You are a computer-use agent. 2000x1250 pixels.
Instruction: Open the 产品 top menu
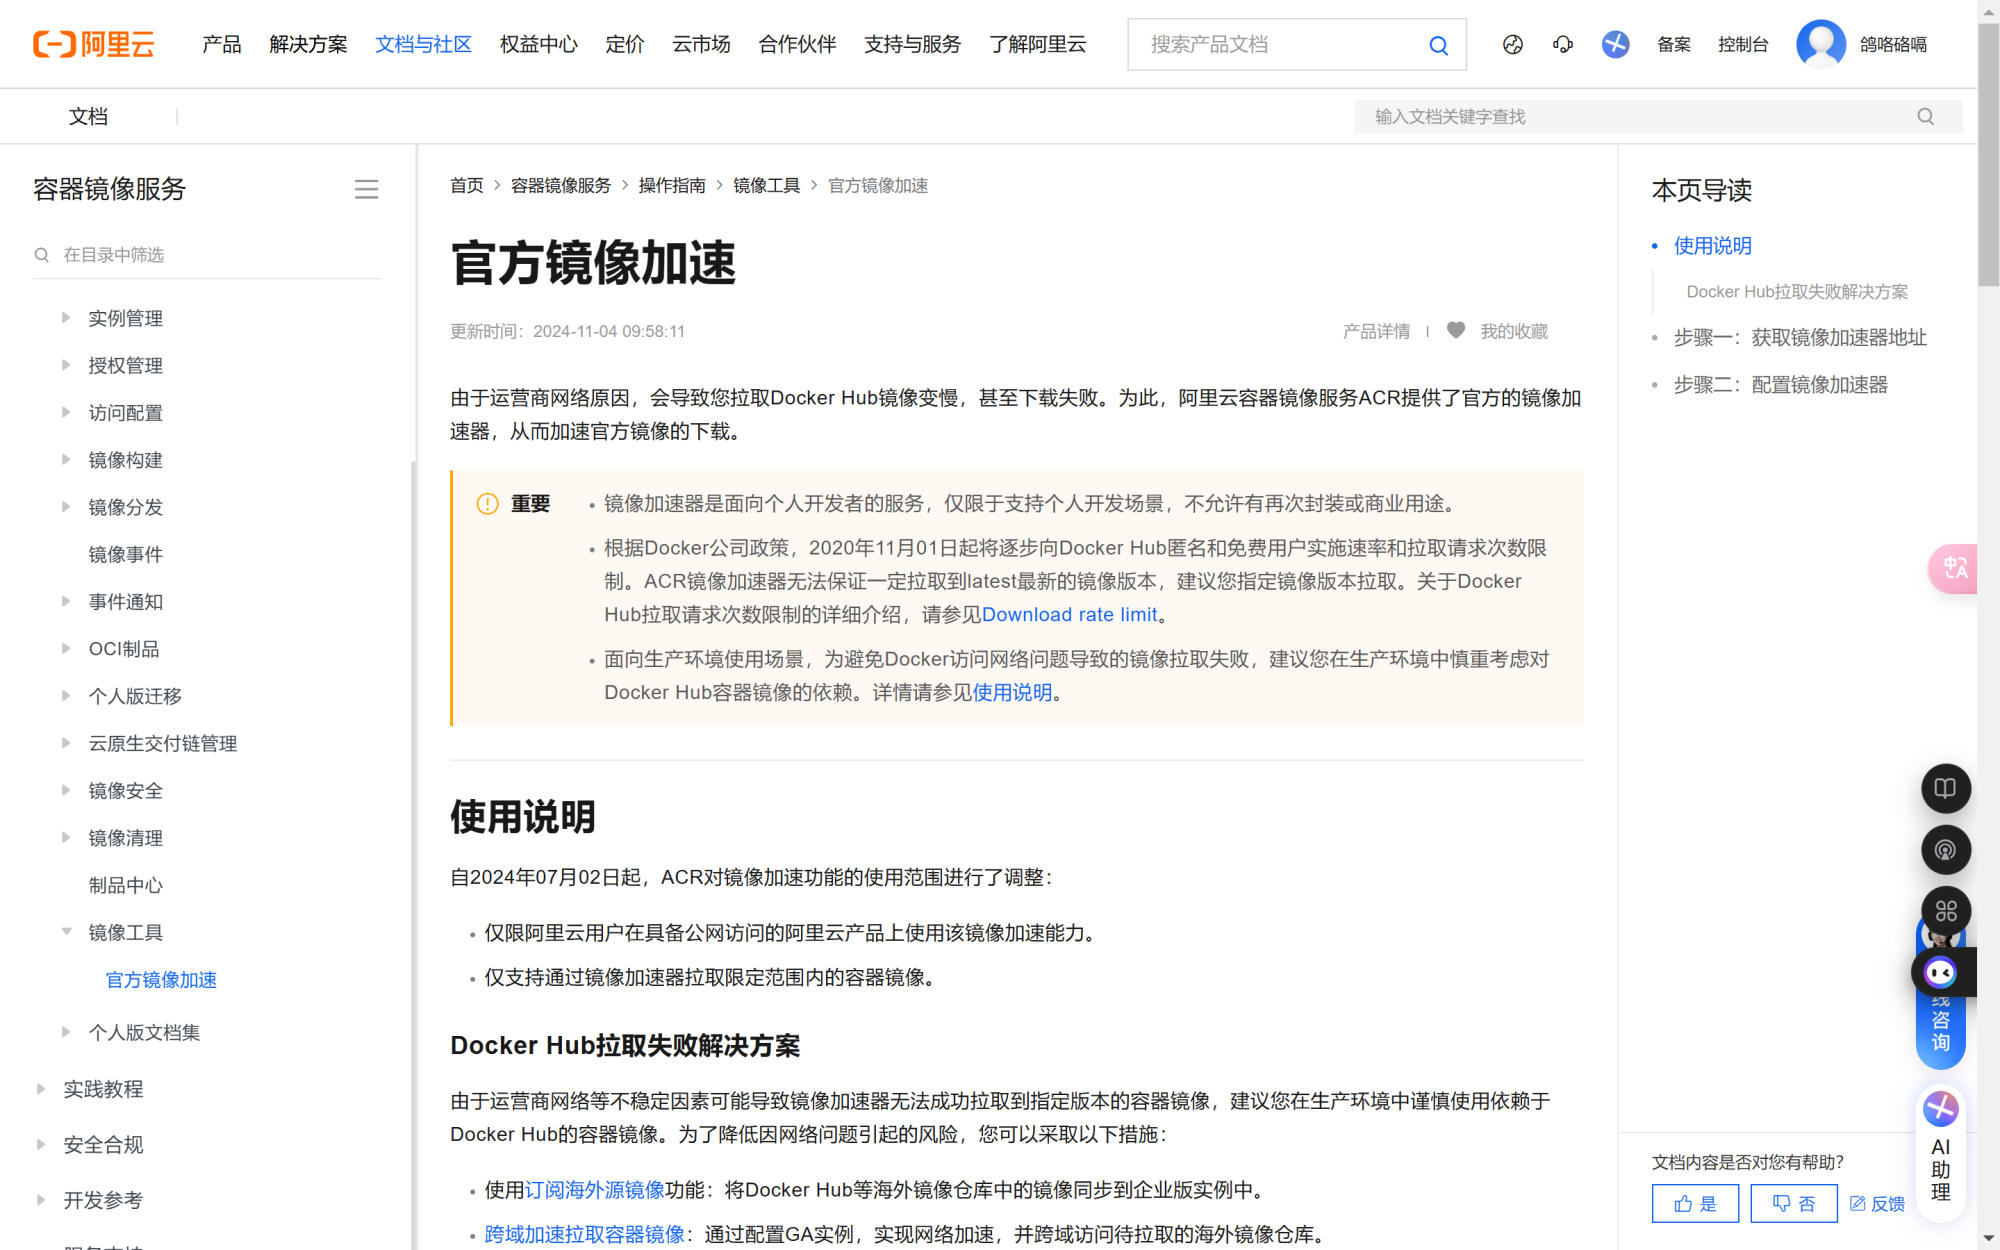tap(221, 44)
